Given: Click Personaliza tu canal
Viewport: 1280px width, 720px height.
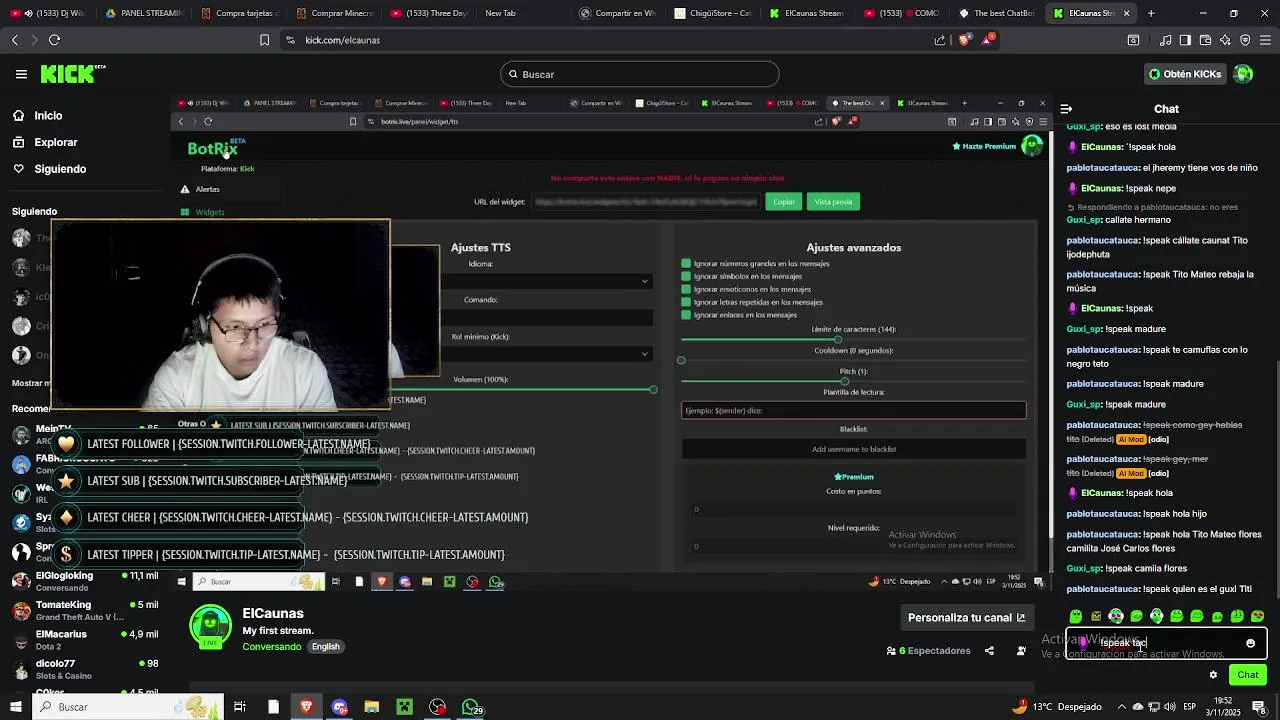Looking at the screenshot, I should pyautogui.click(x=966, y=617).
